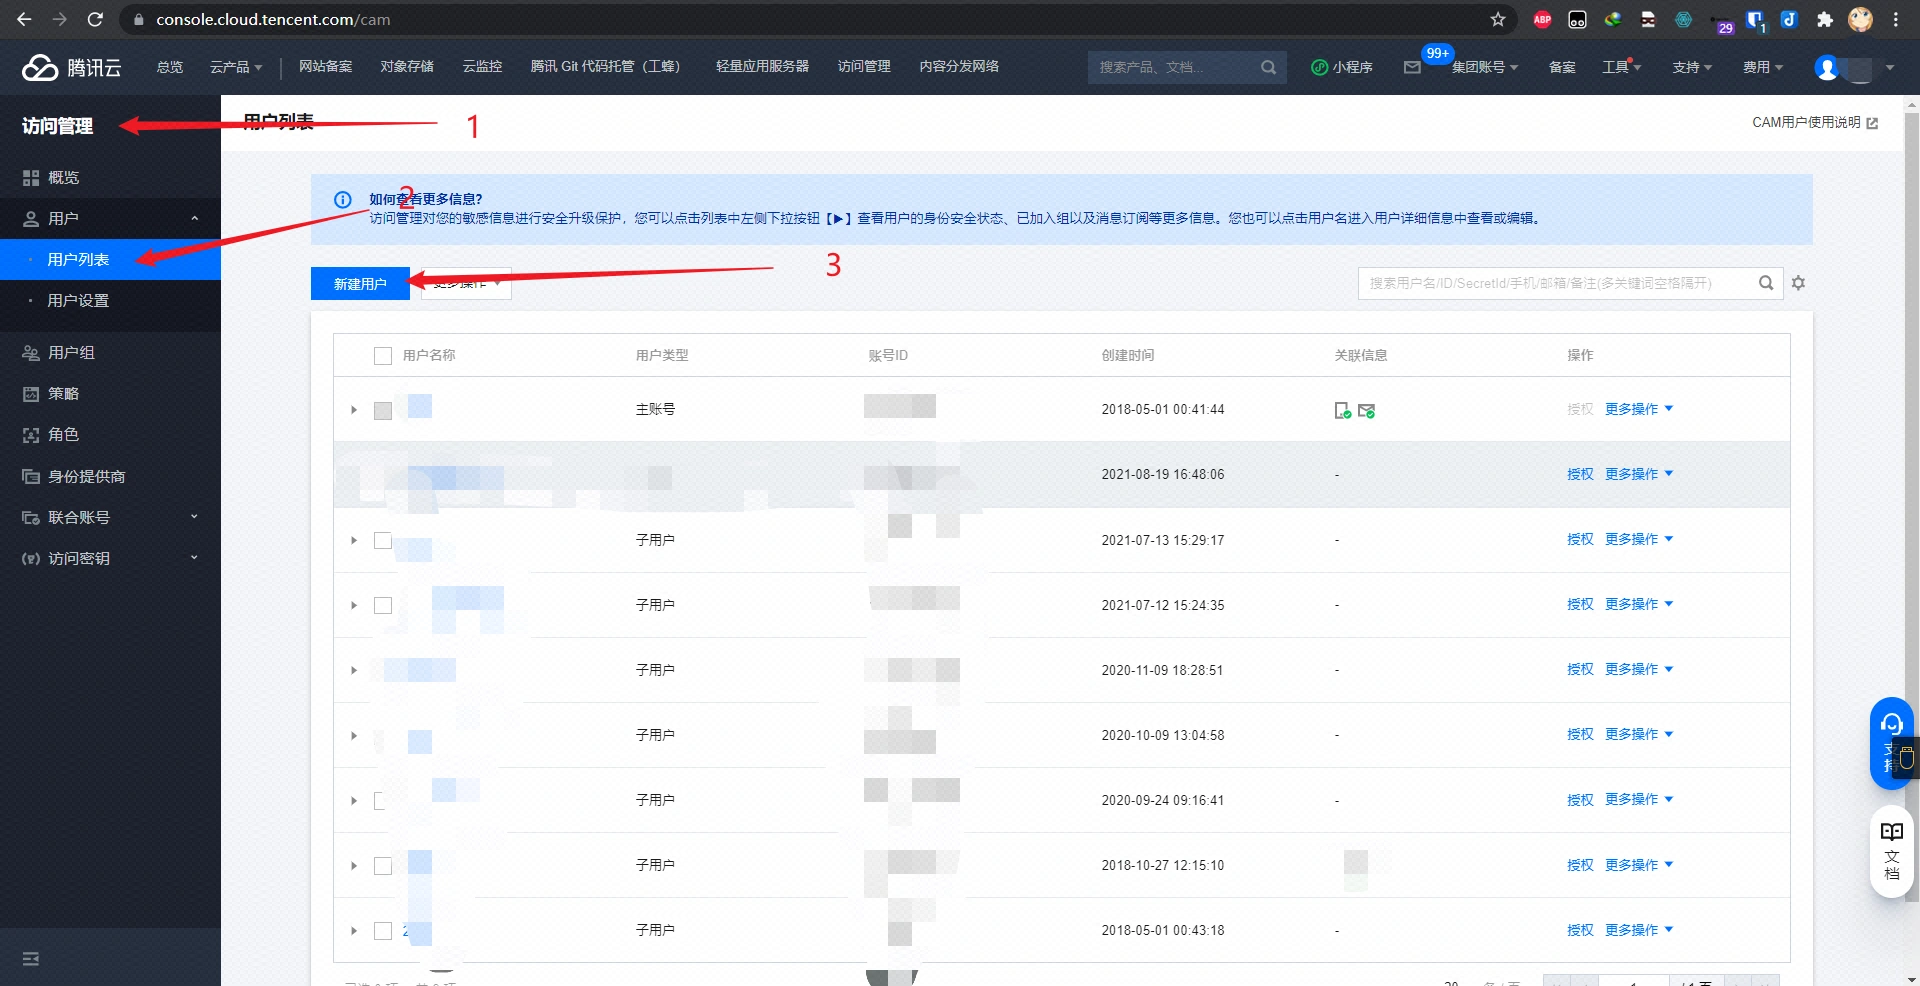This screenshot has width=1920, height=986.
Task: Open 网站备案 from top navigation
Action: 326,66
